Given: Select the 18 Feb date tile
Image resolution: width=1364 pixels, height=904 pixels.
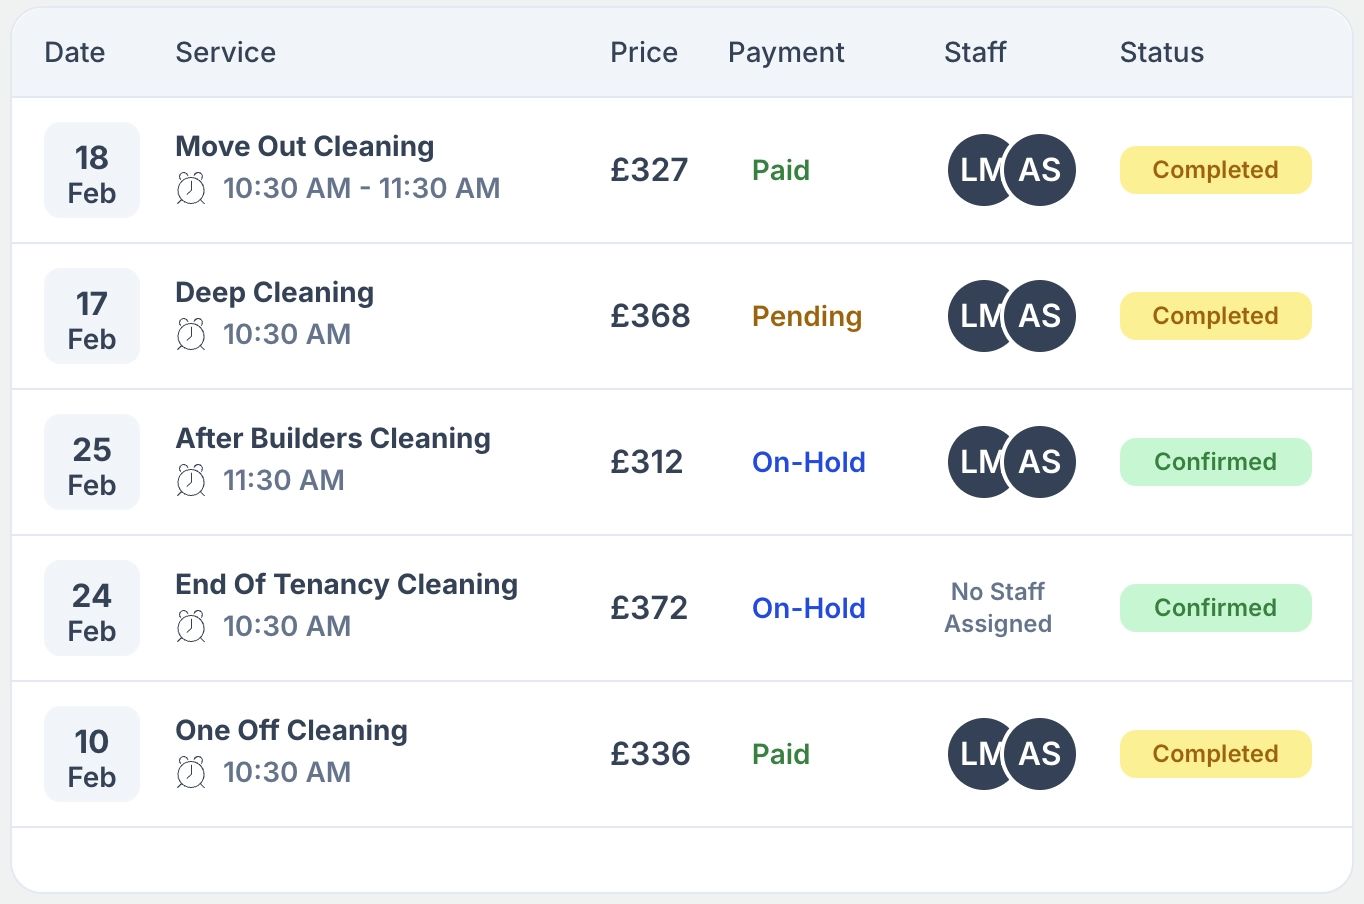Looking at the screenshot, I should point(92,170).
